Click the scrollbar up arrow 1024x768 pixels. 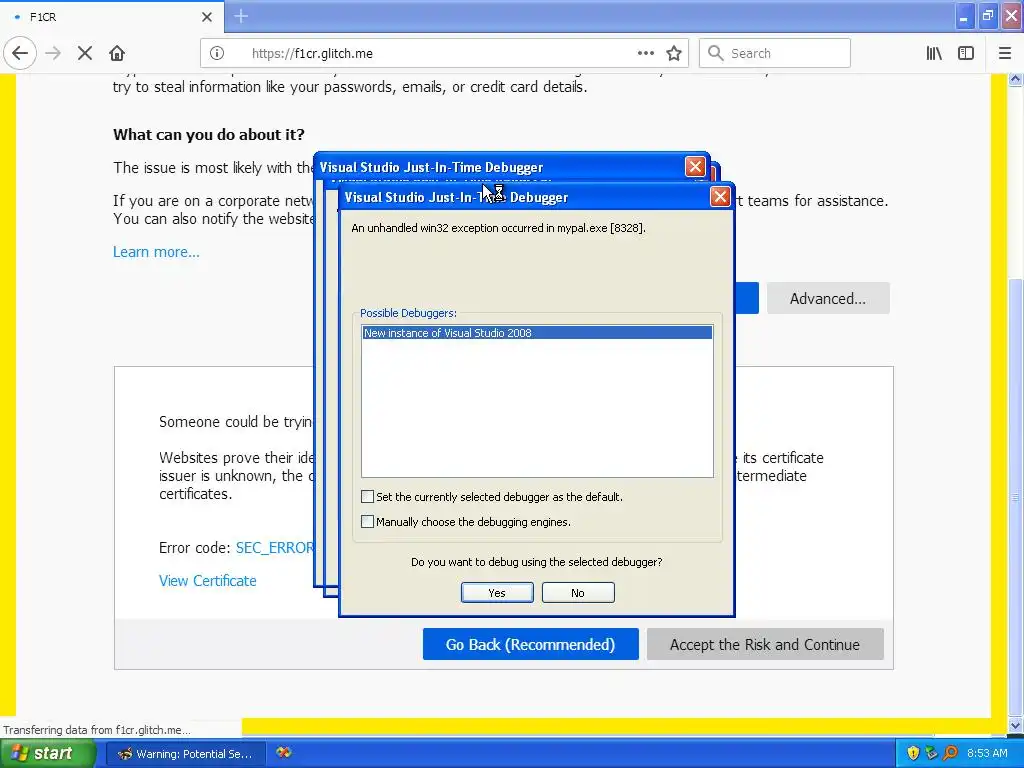click(1016, 80)
